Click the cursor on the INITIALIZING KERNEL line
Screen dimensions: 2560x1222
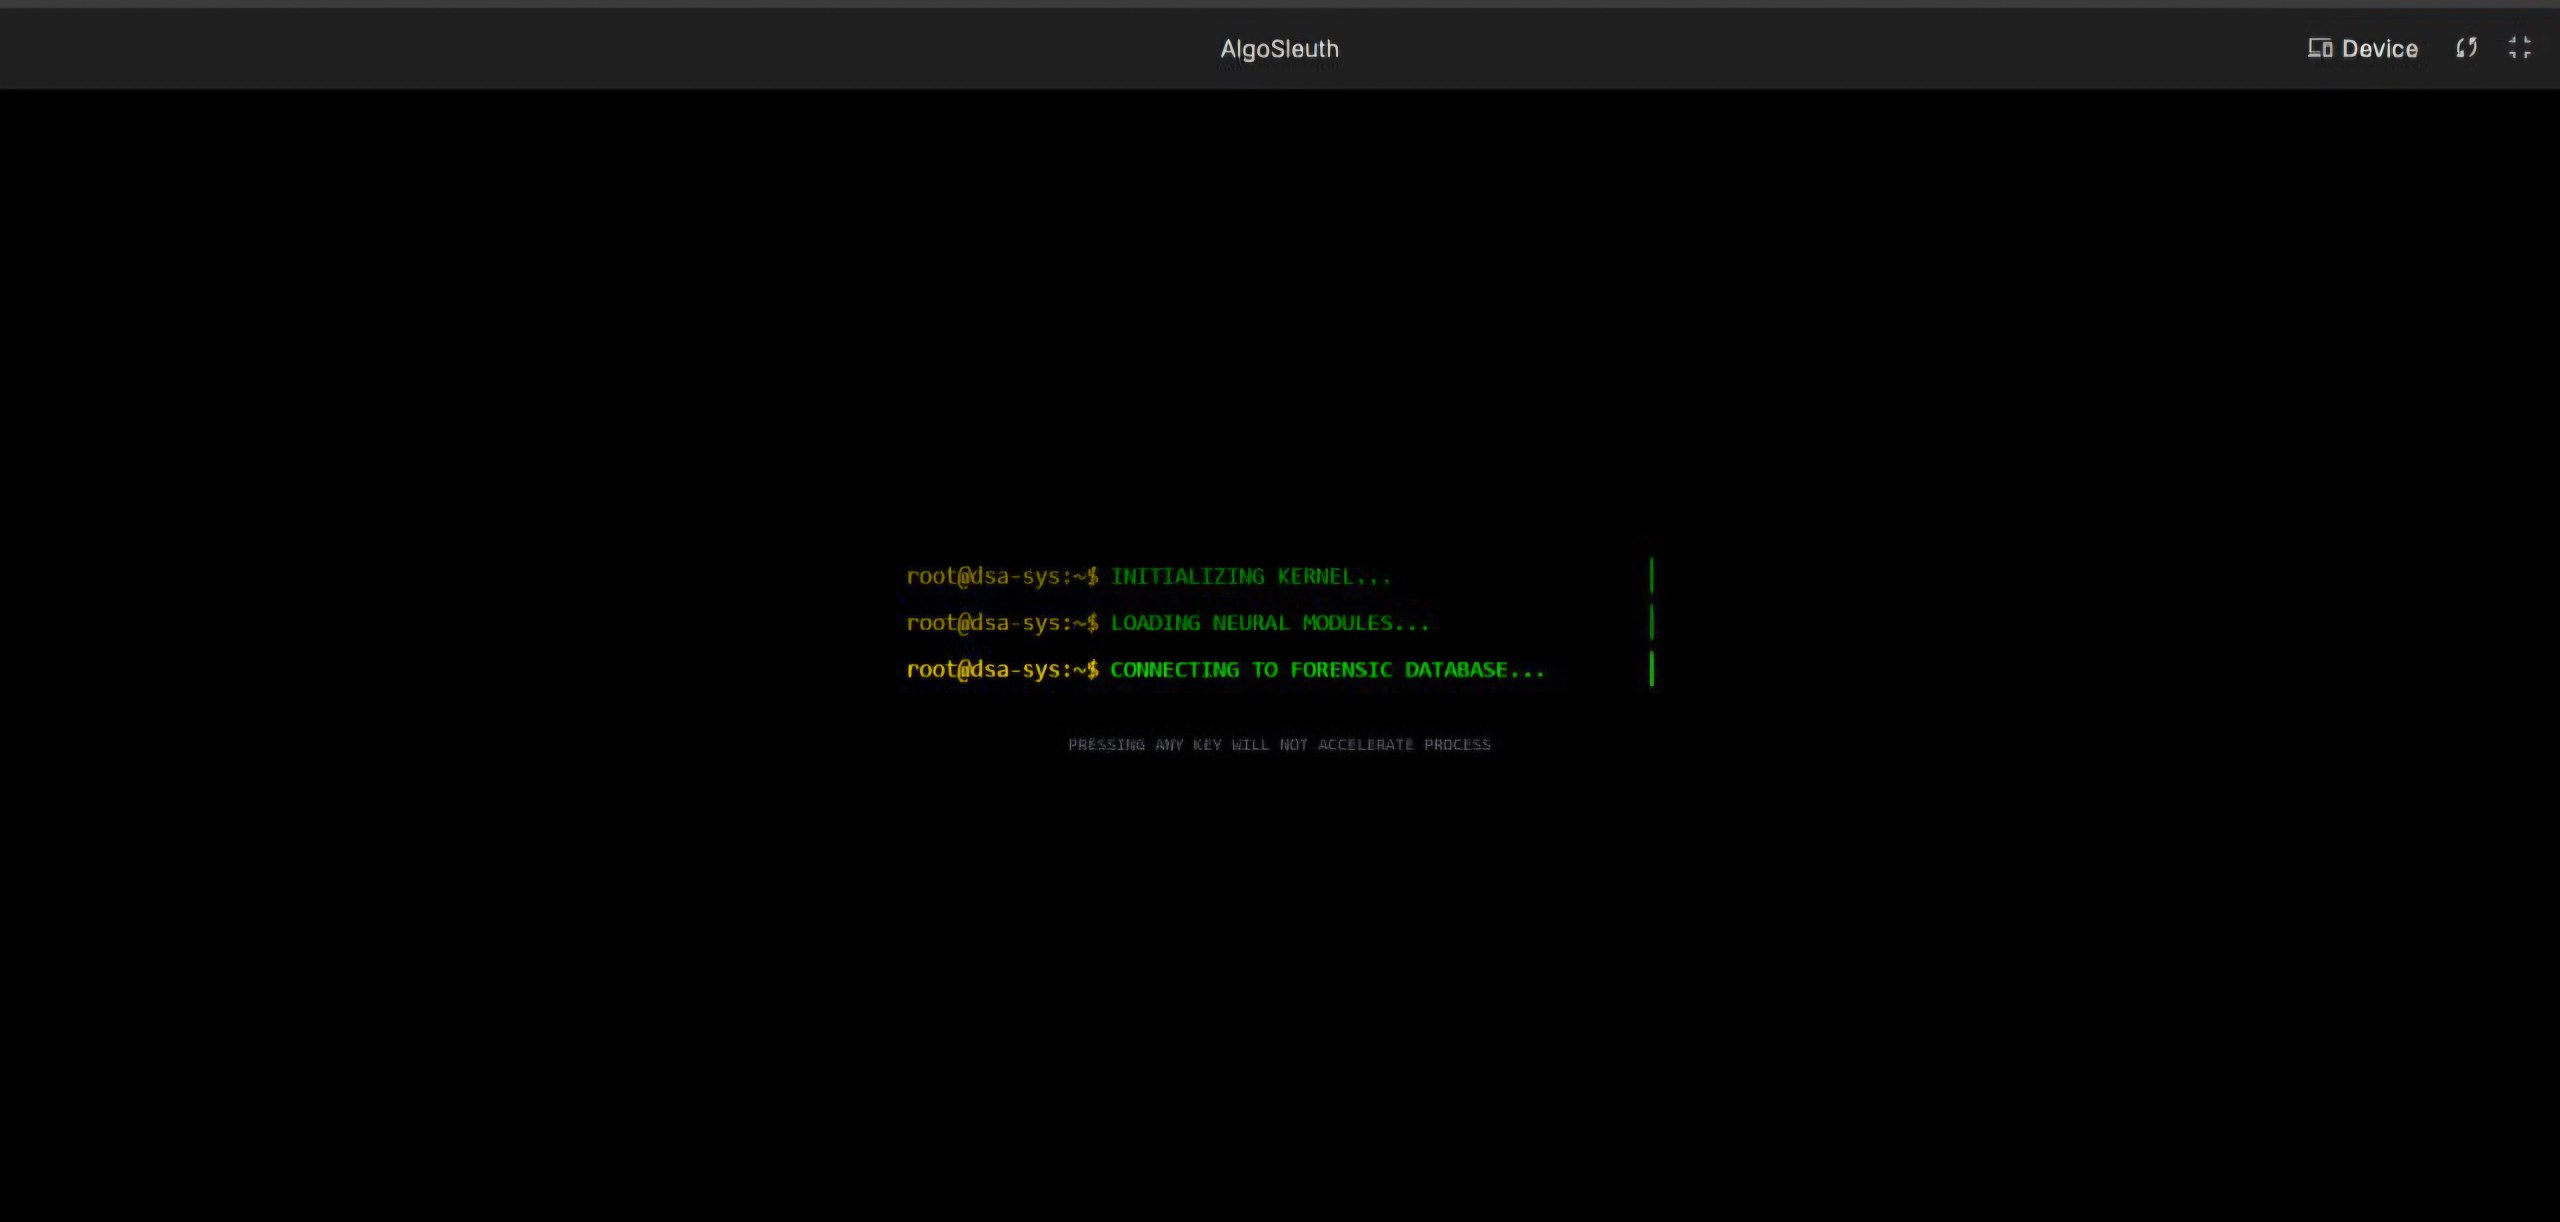point(1651,576)
